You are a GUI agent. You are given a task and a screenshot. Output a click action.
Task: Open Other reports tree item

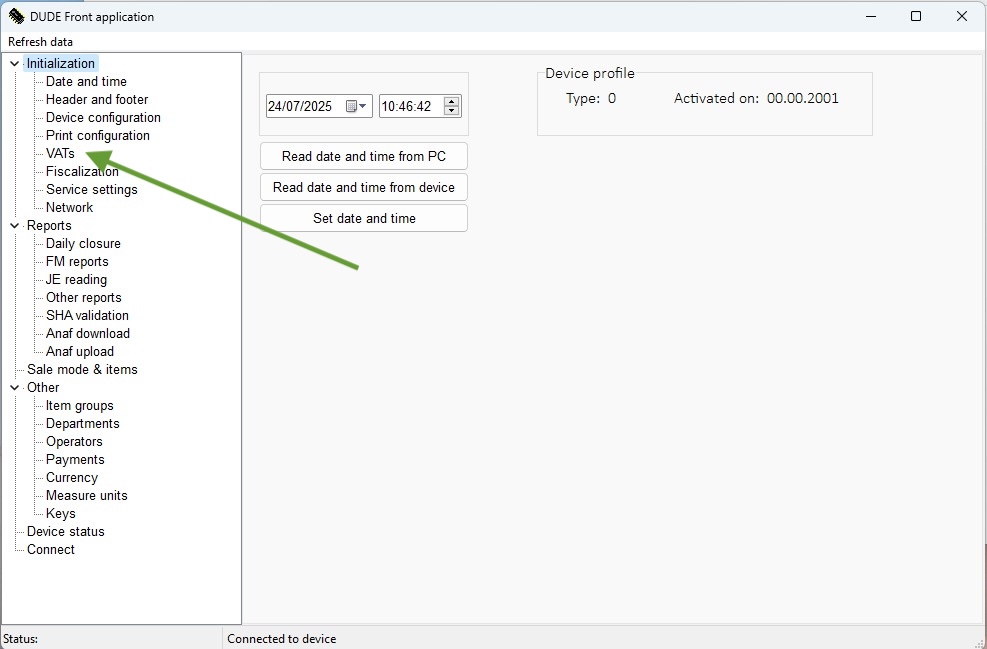(84, 297)
